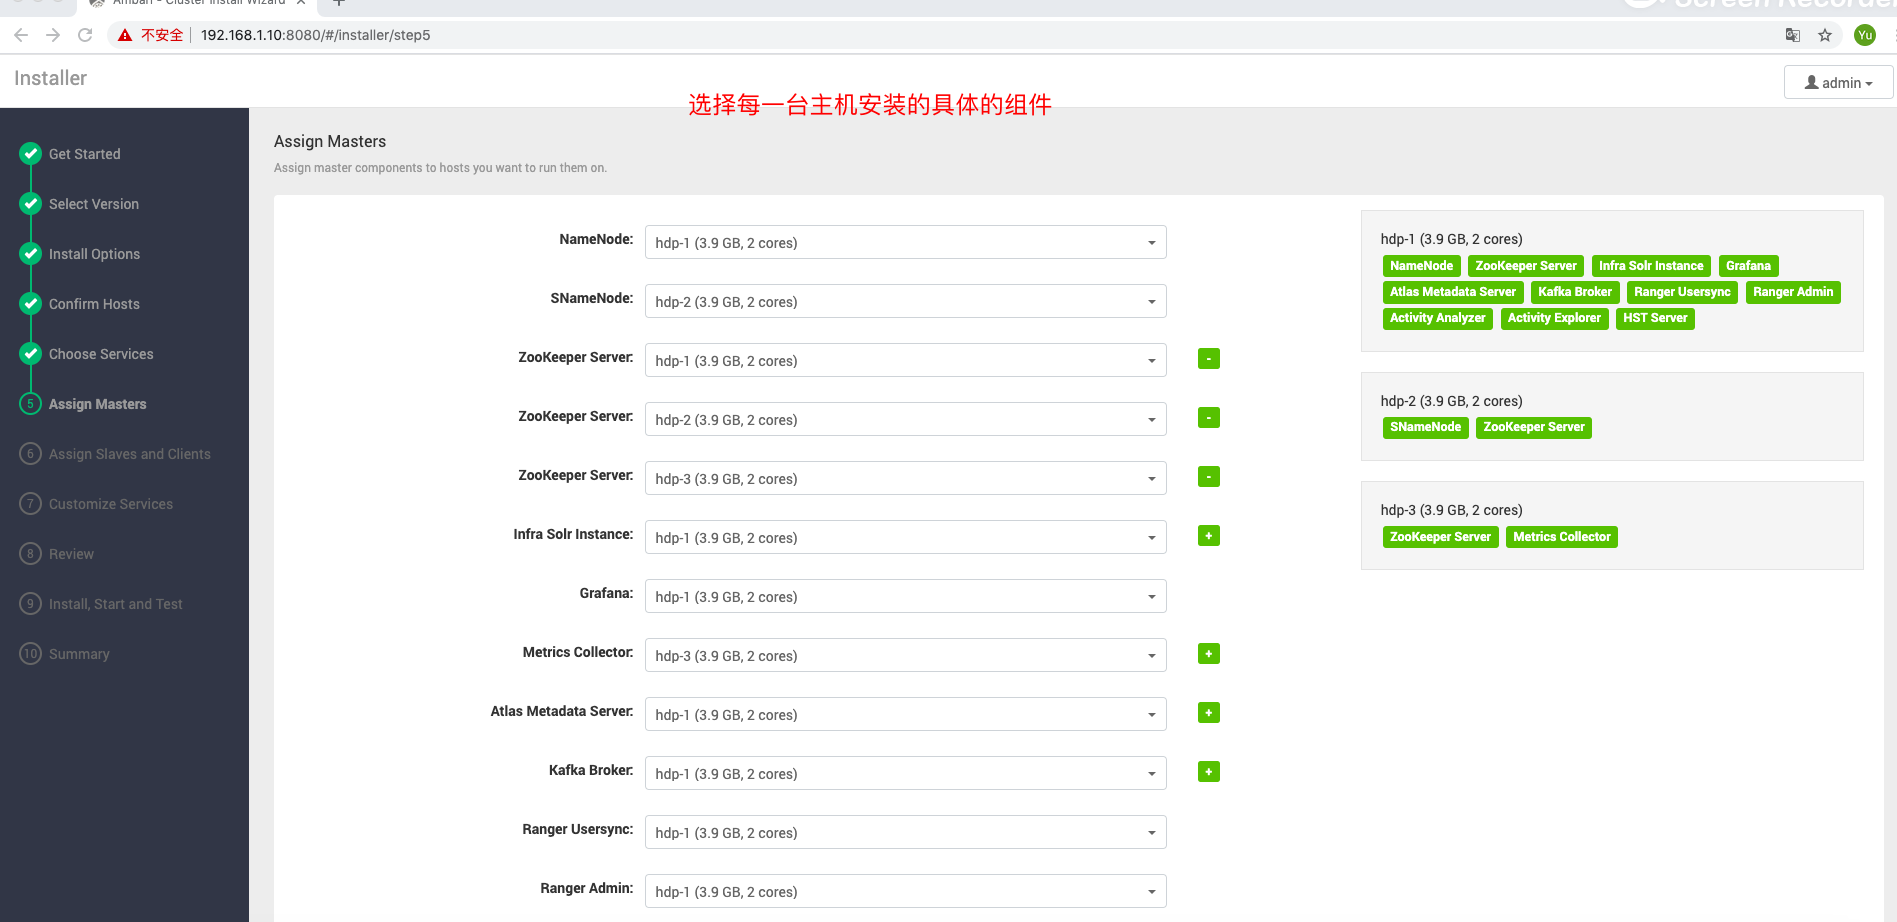Open the admin user menu

[1838, 82]
